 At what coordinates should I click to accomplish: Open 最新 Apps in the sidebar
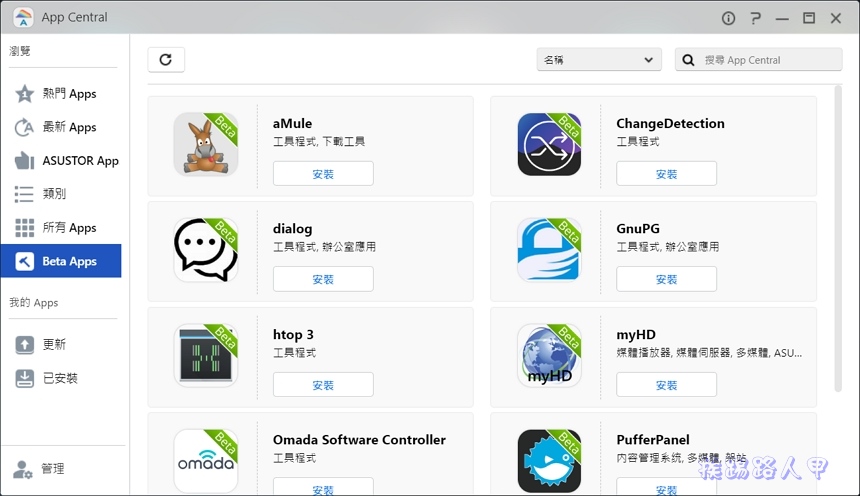tap(61, 127)
